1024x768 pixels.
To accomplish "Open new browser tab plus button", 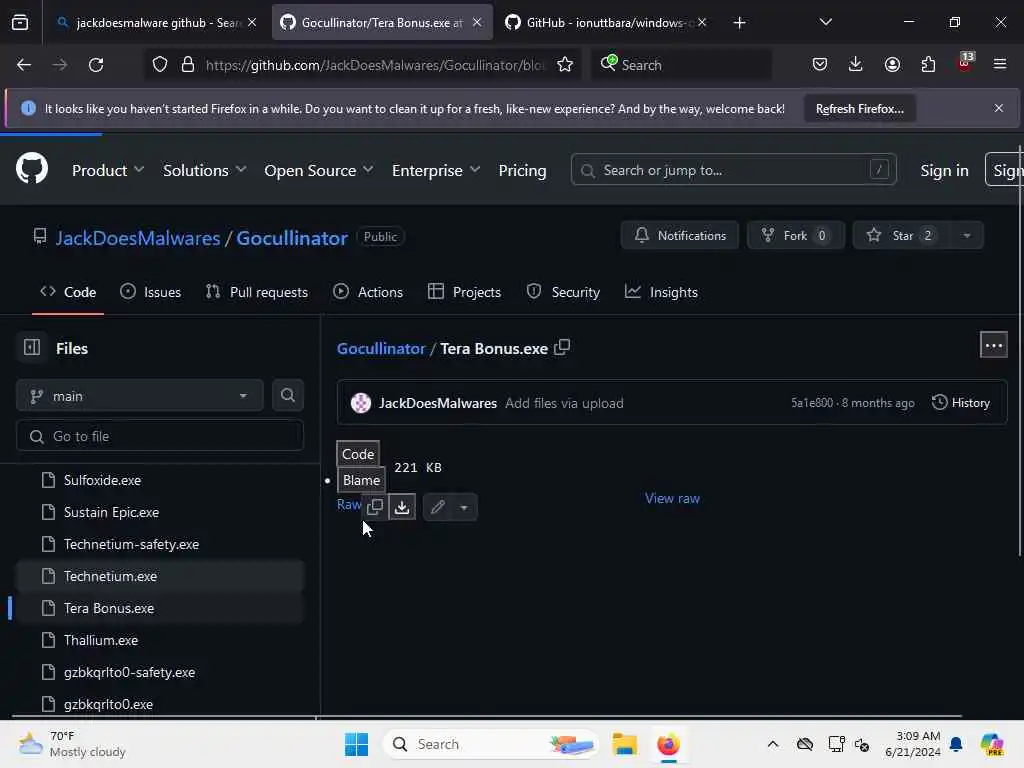I will tap(739, 23).
